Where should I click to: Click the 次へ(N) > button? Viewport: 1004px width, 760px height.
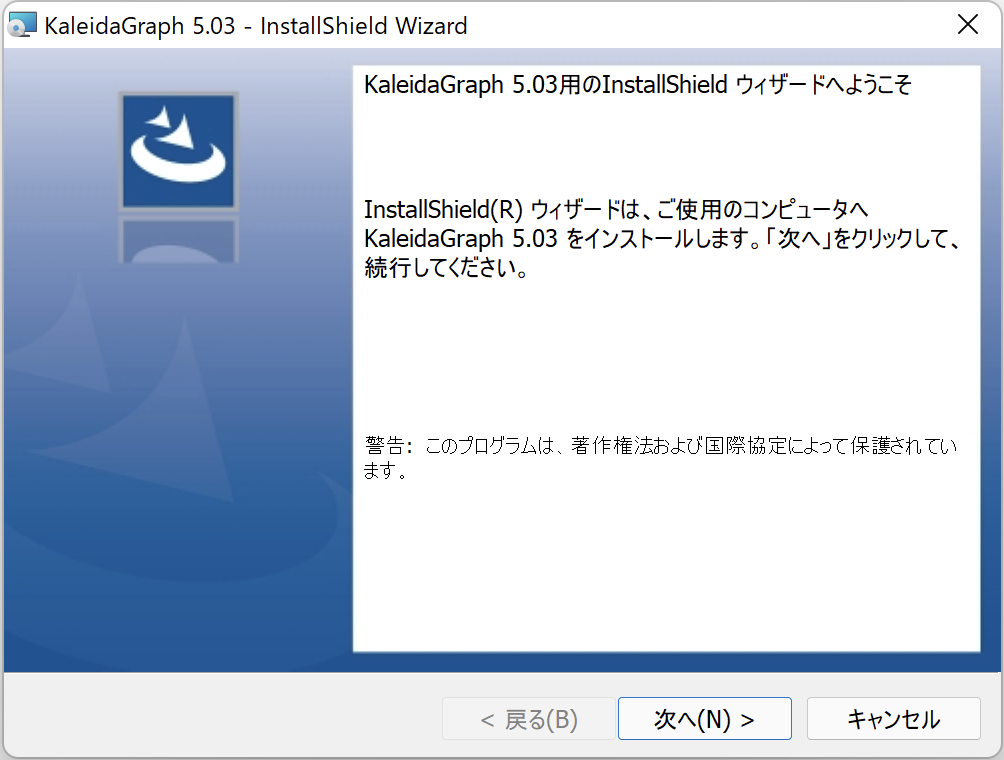click(704, 719)
